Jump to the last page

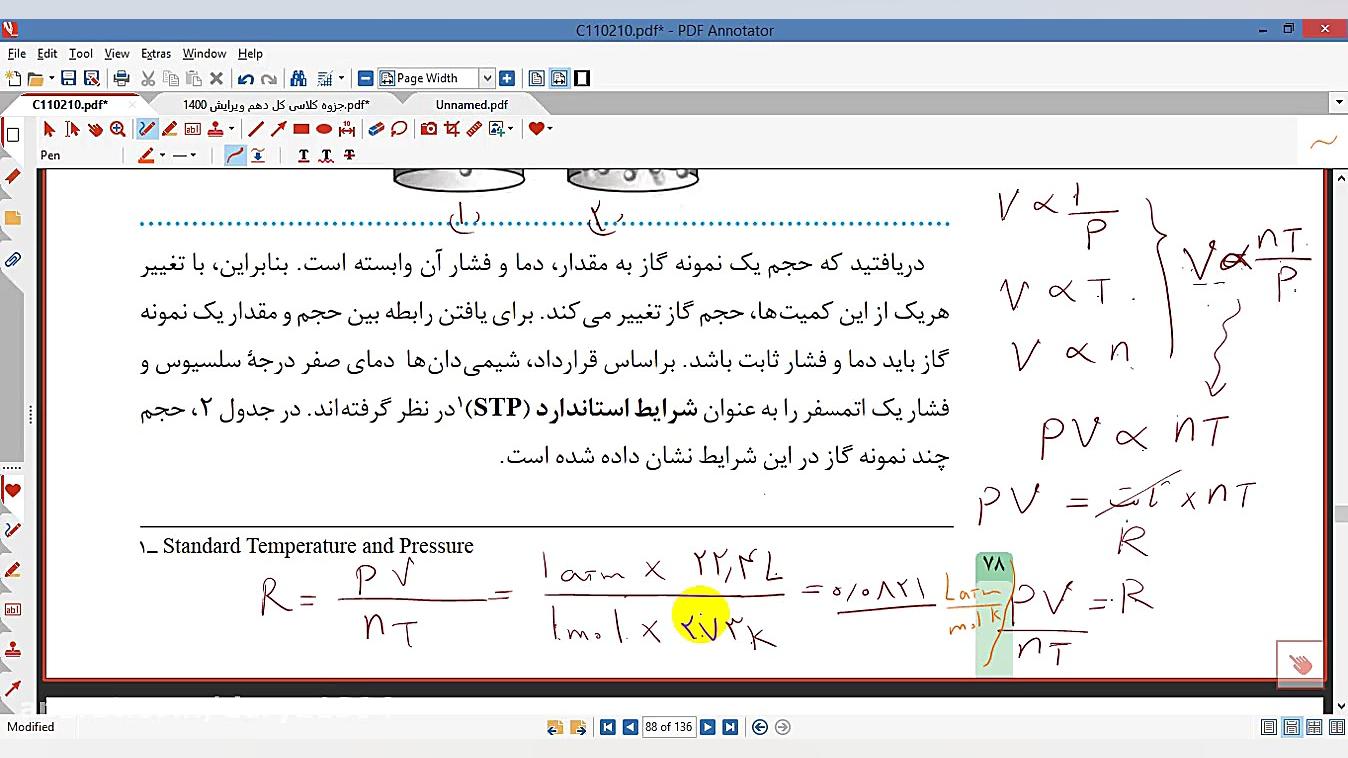click(x=730, y=727)
